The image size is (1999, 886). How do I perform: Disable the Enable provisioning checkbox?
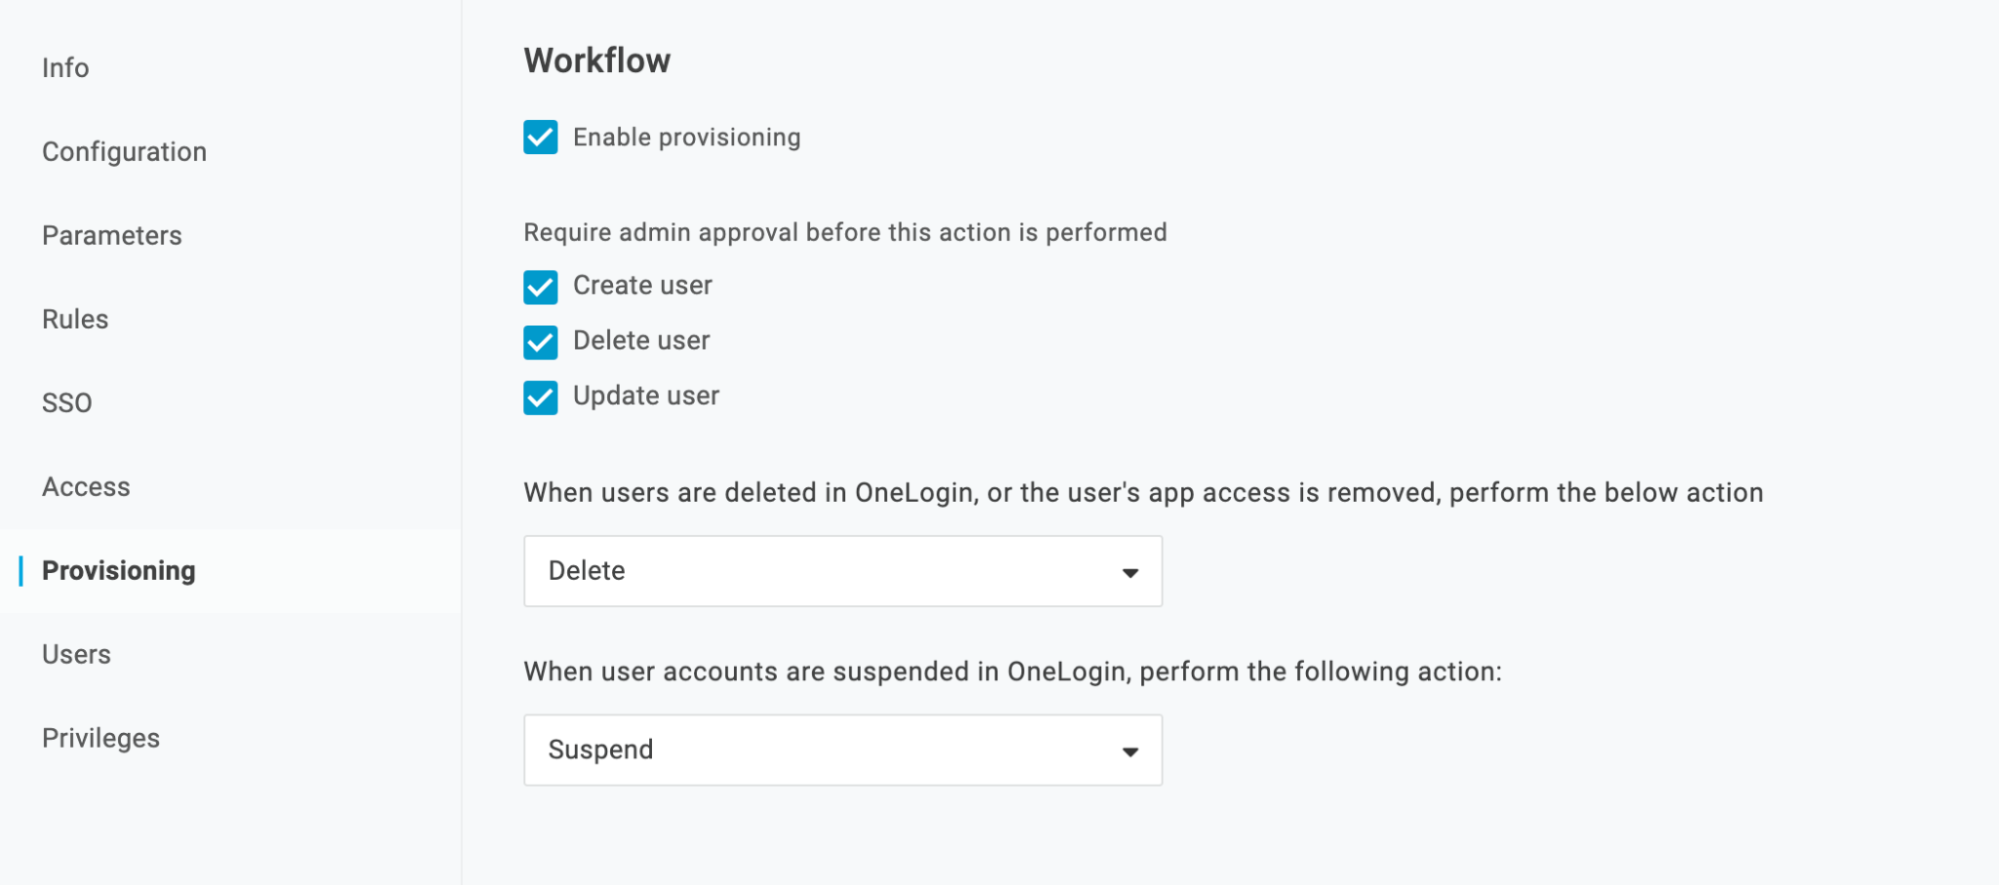click(540, 137)
